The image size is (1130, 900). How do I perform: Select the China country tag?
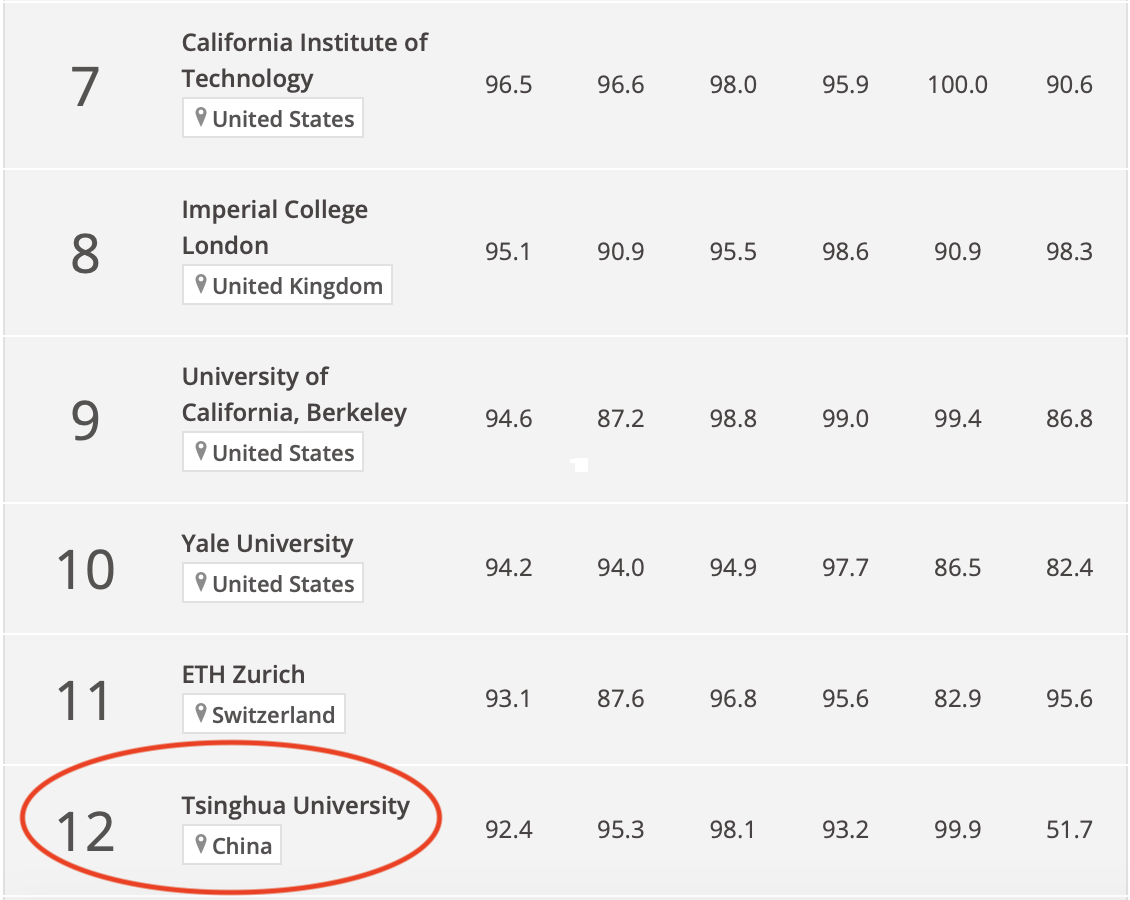click(x=232, y=845)
